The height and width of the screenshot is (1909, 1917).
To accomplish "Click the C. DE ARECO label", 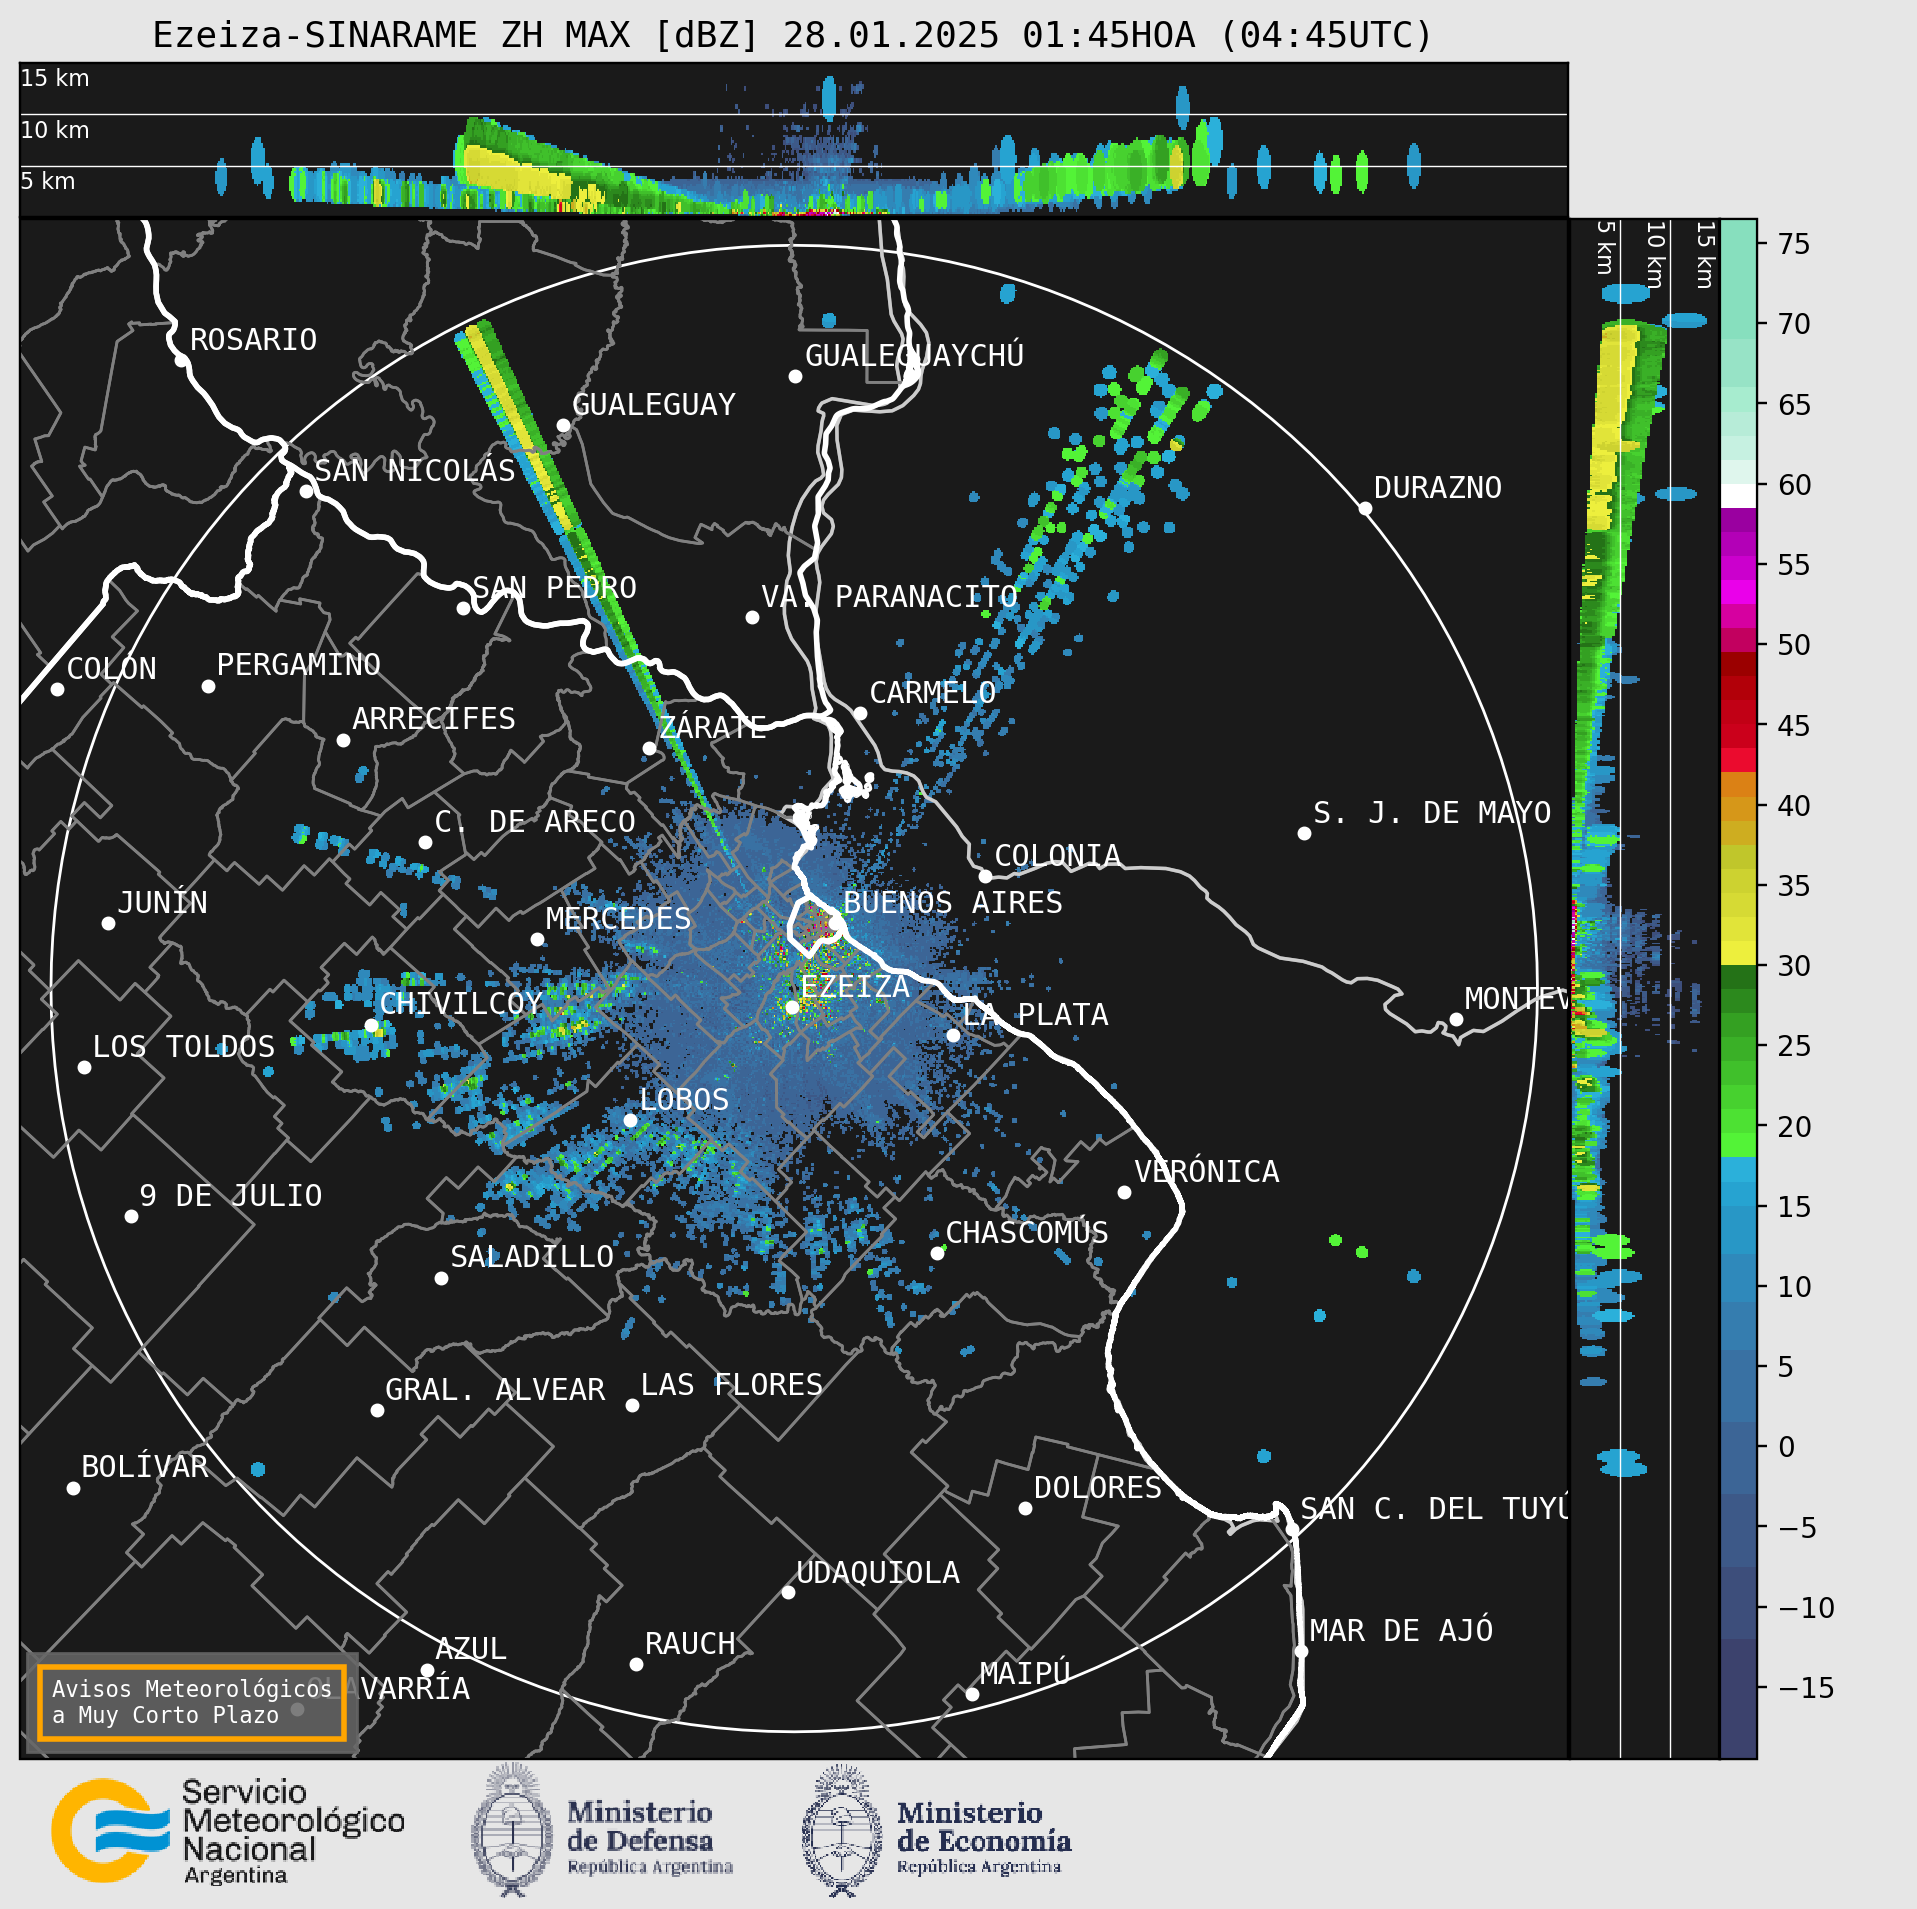I will pos(535,822).
